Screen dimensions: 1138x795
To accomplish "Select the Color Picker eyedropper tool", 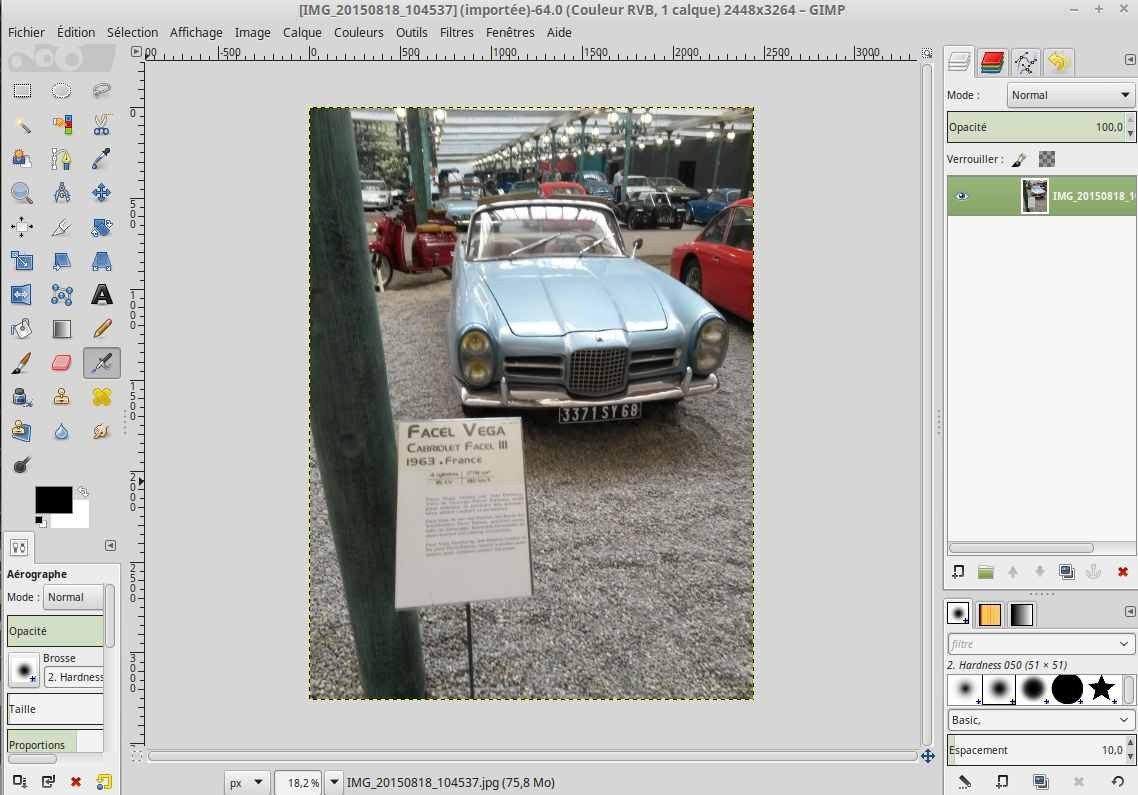I will (101, 159).
